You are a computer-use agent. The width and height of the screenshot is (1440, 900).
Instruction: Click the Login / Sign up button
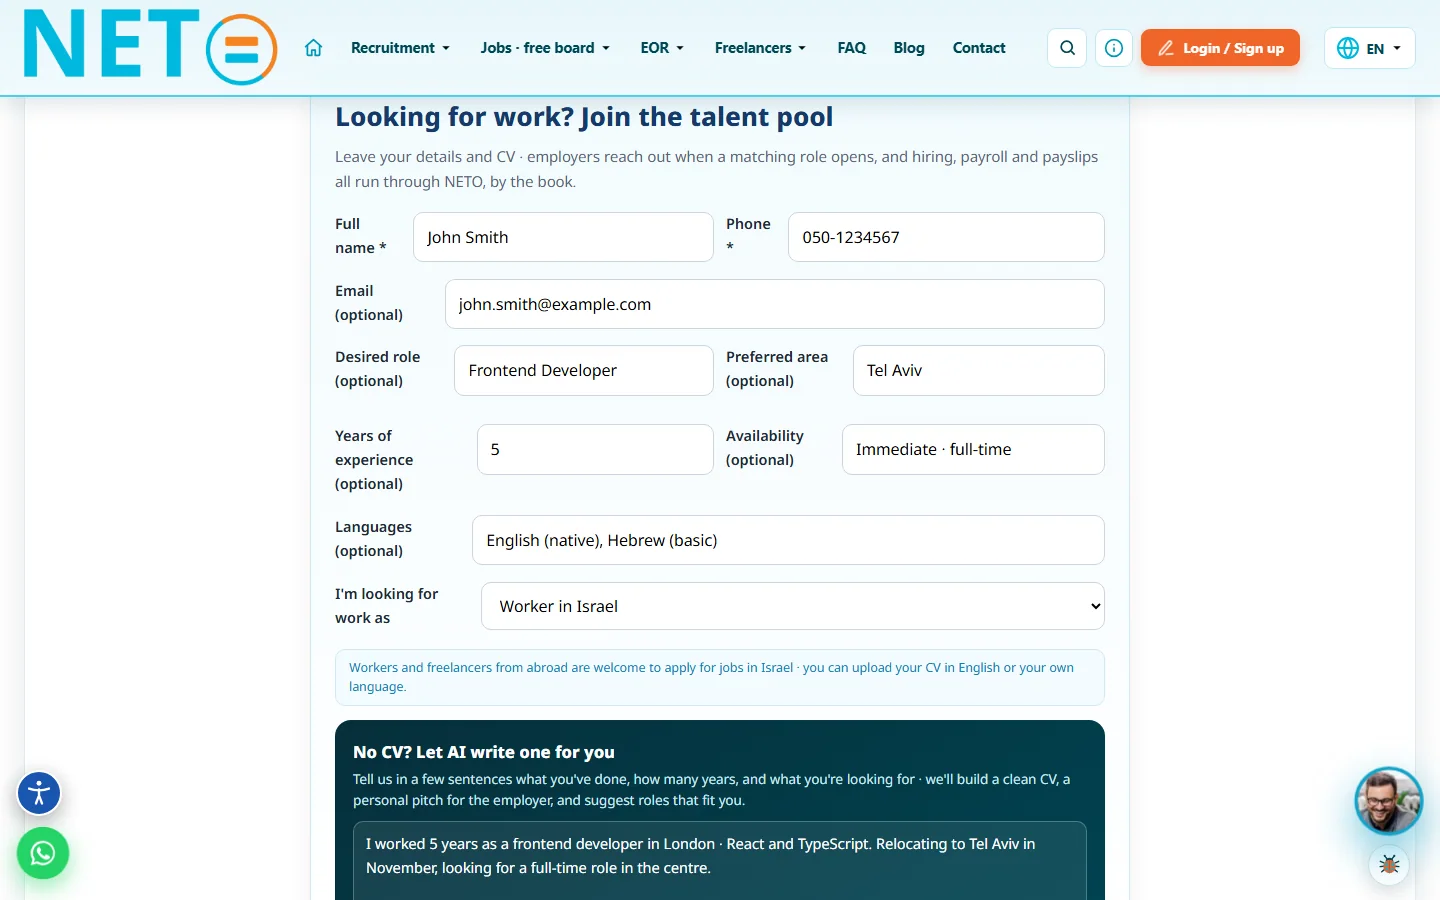click(1220, 48)
